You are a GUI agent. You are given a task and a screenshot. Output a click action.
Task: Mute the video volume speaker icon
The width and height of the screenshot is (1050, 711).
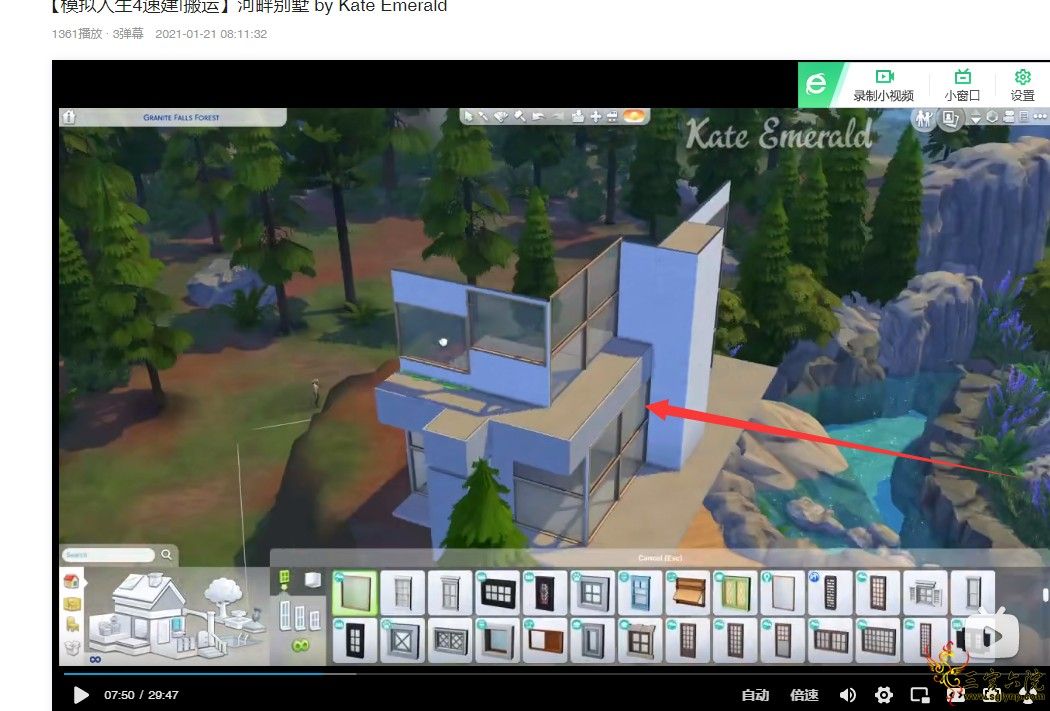847,695
